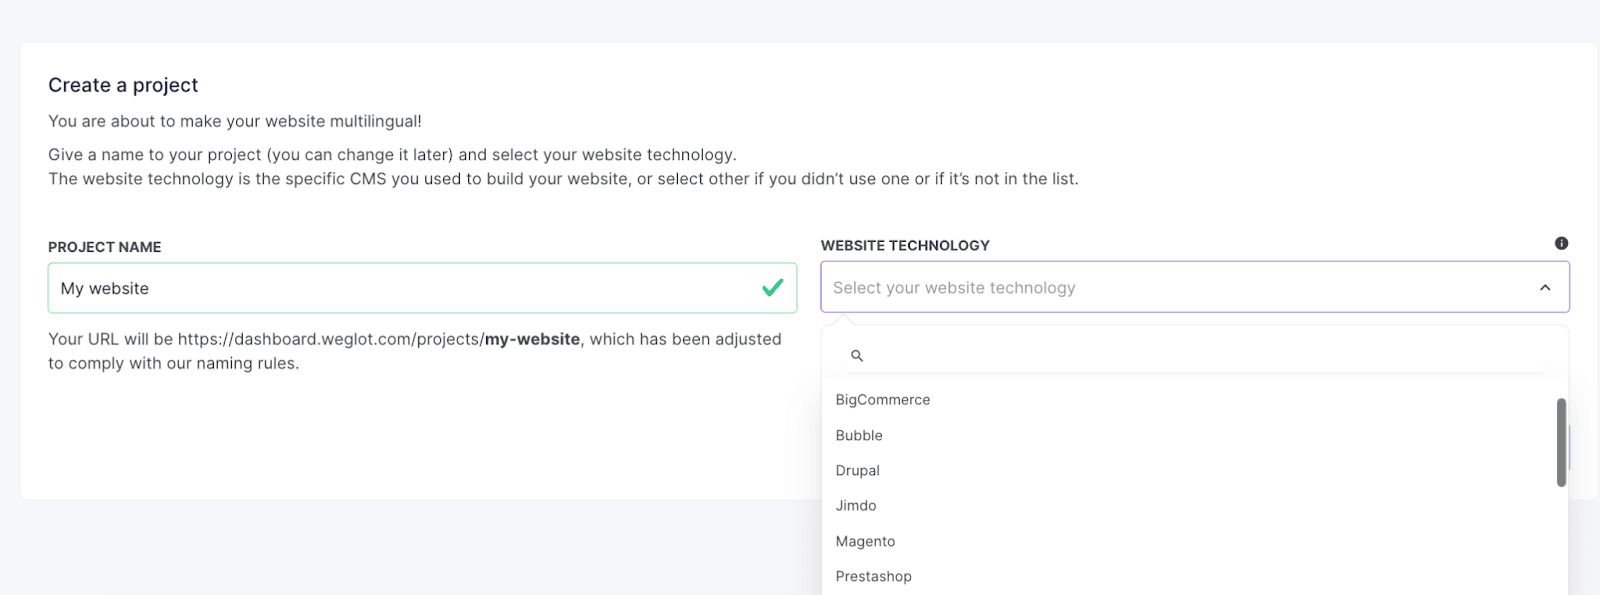1600x595 pixels.
Task: Click the 'You are about to make' intro sentence
Action: pyautogui.click(x=235, y=121)
